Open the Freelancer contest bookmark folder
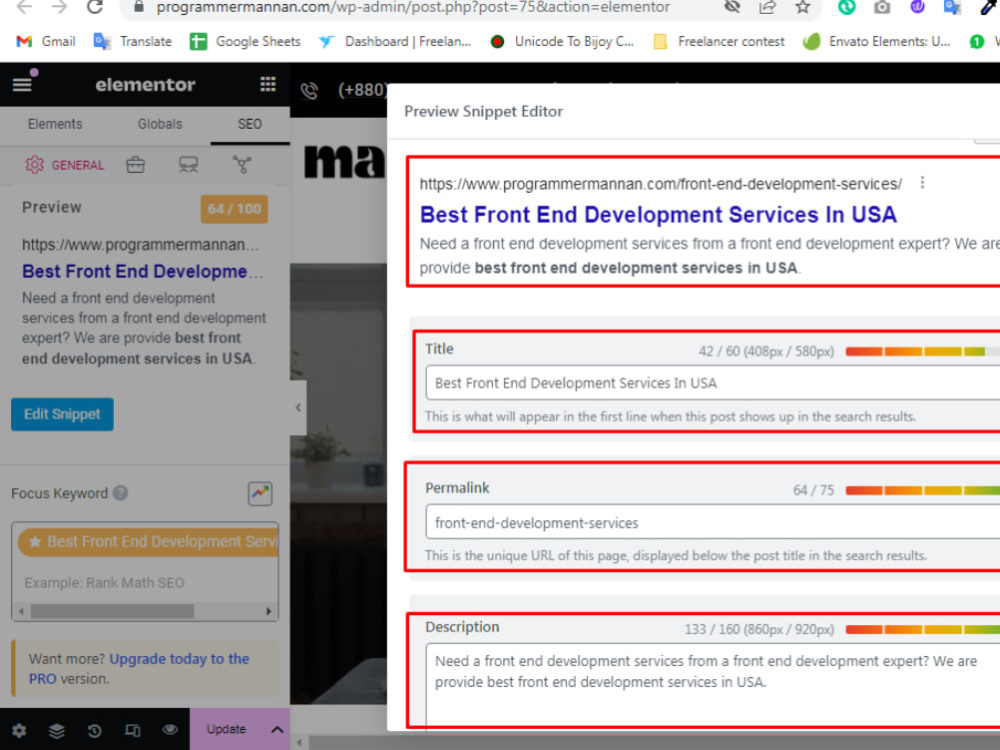Screen dimensions: 1000x750 tap(719, 41)
